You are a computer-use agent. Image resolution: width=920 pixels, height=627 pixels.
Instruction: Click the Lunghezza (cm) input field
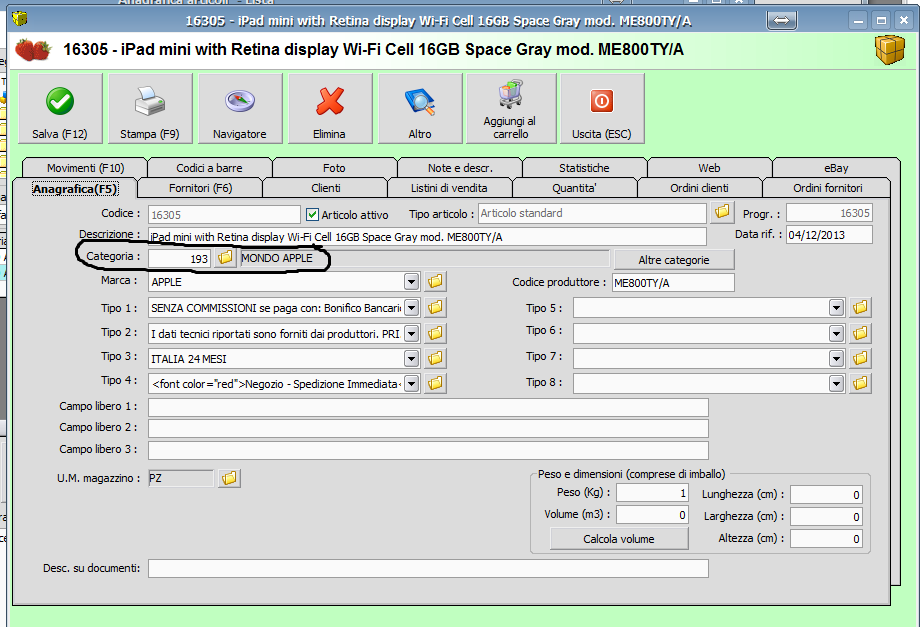coord(826,494)
